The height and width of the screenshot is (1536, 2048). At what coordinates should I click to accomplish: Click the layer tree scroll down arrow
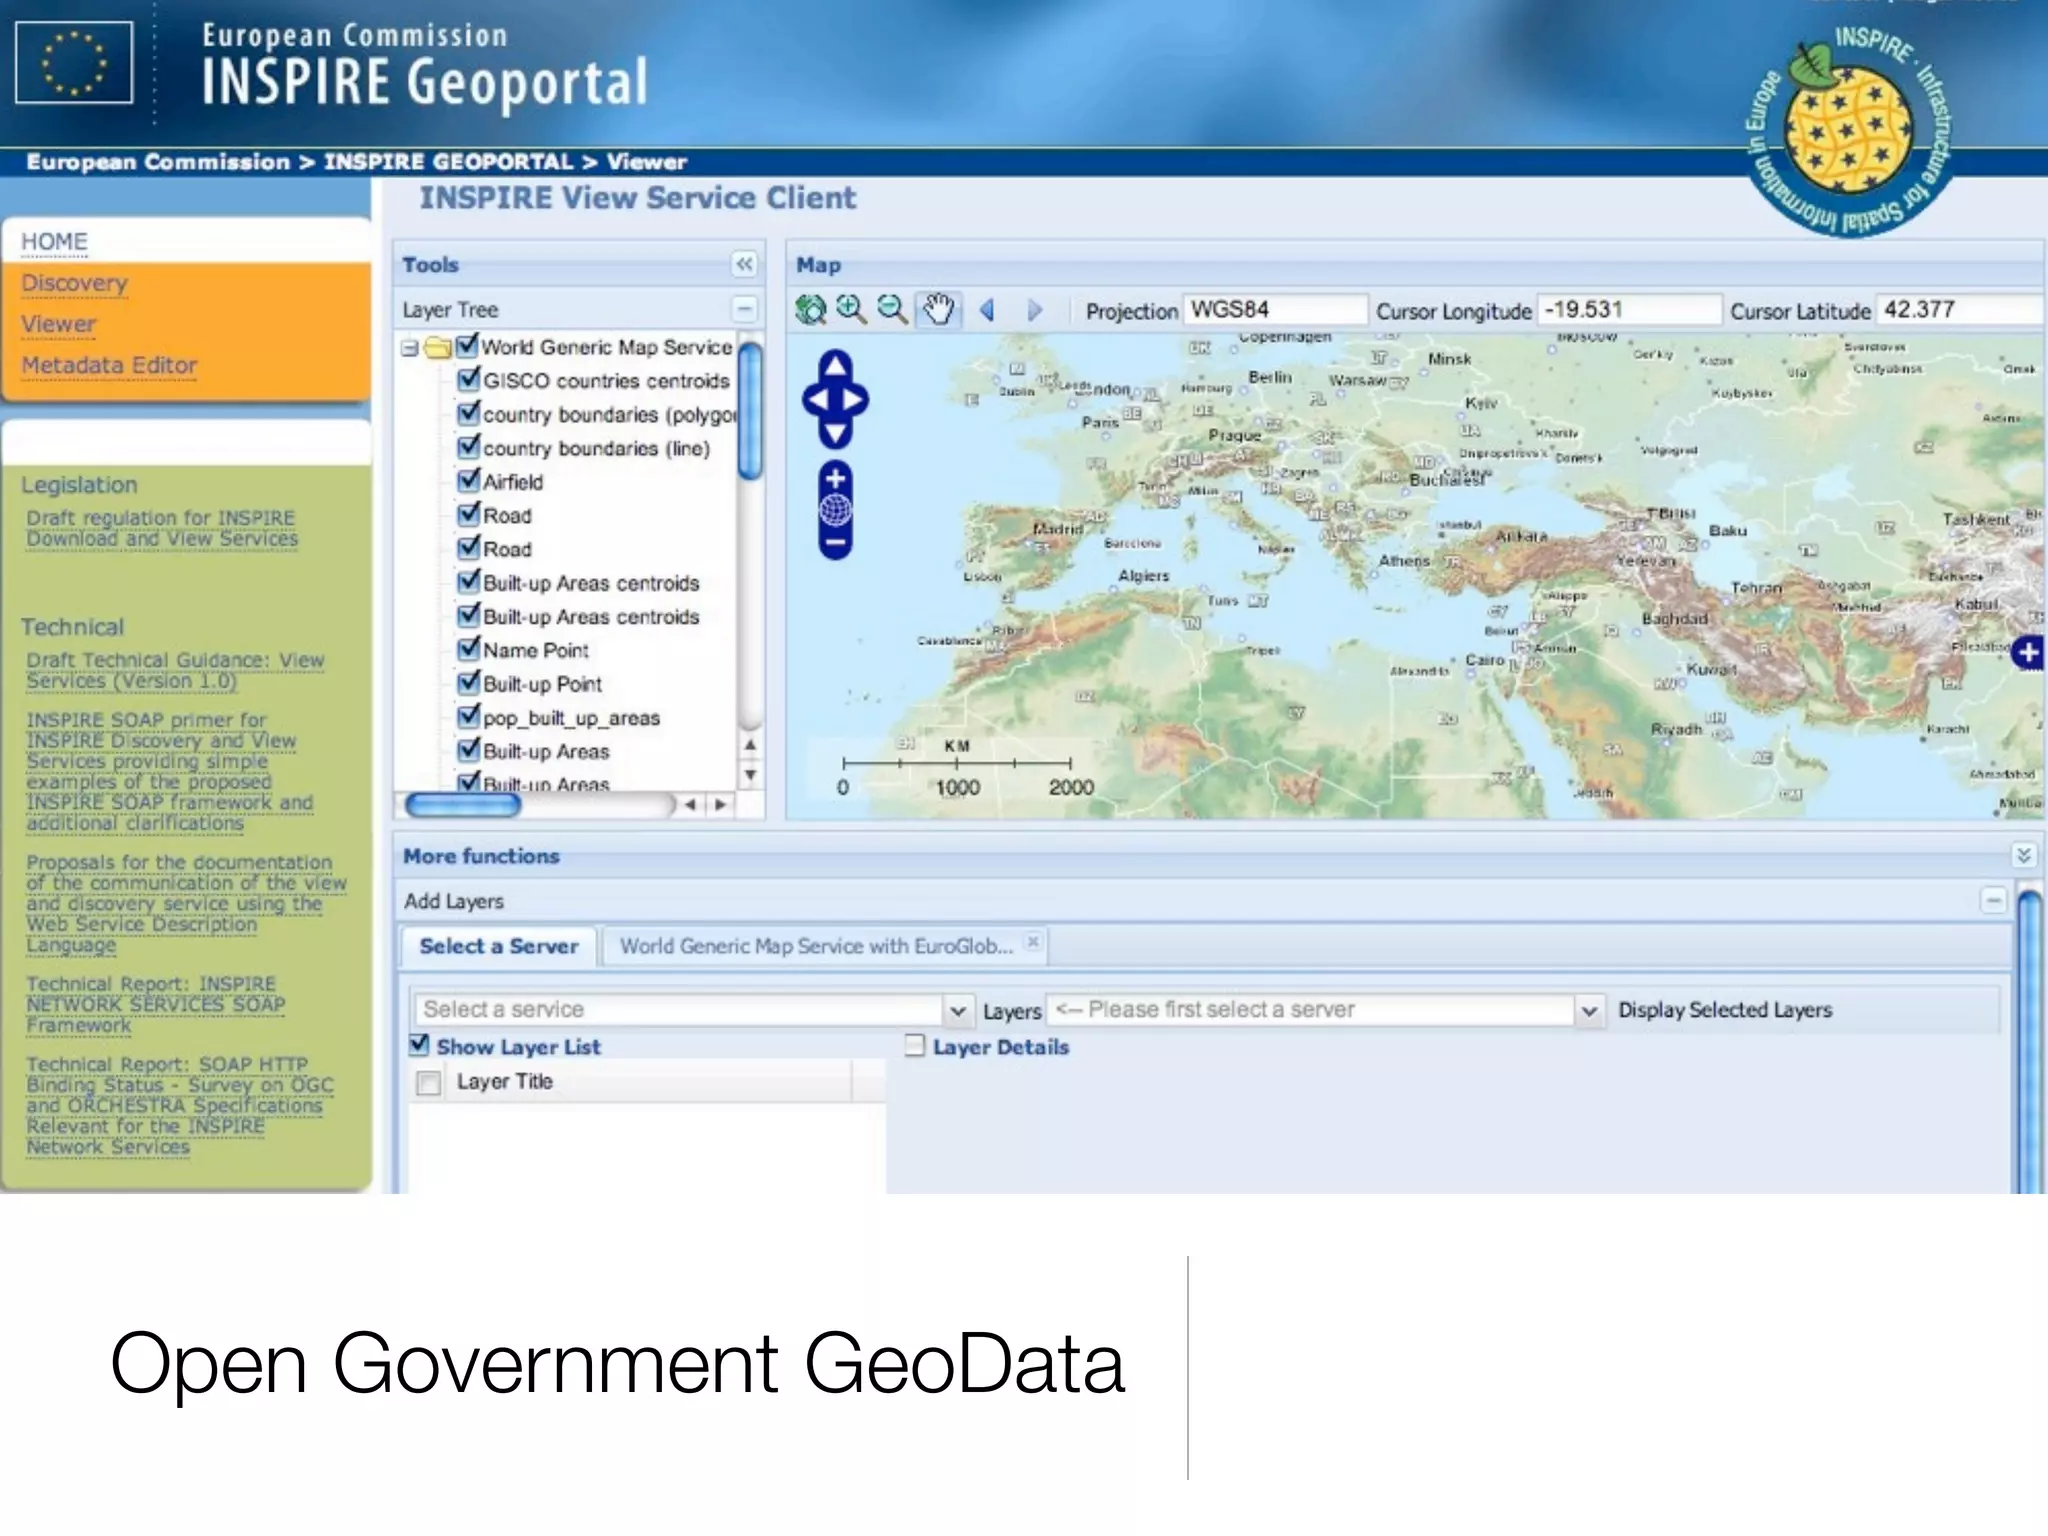click(x=750, y=775)
